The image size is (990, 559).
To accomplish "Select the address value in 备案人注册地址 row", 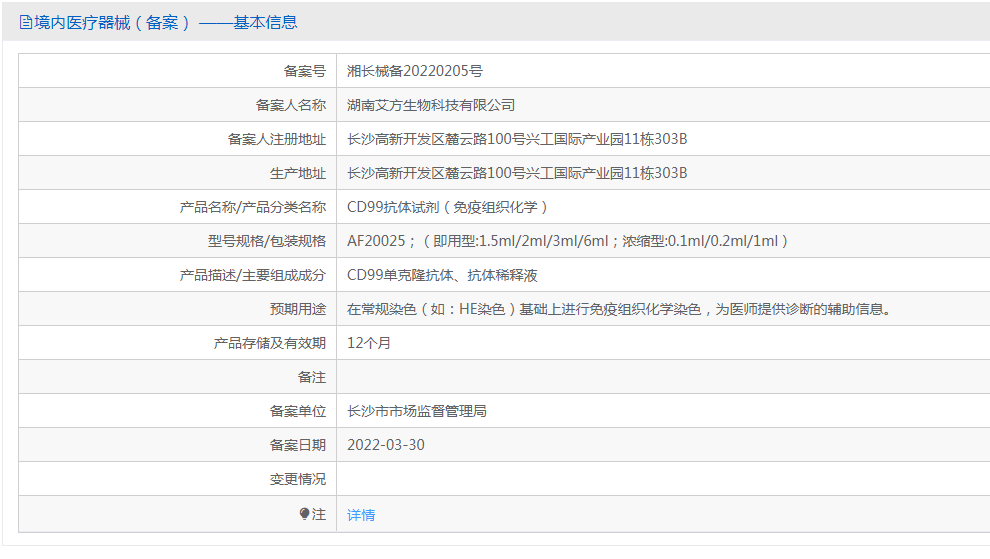I will [517, 140].
